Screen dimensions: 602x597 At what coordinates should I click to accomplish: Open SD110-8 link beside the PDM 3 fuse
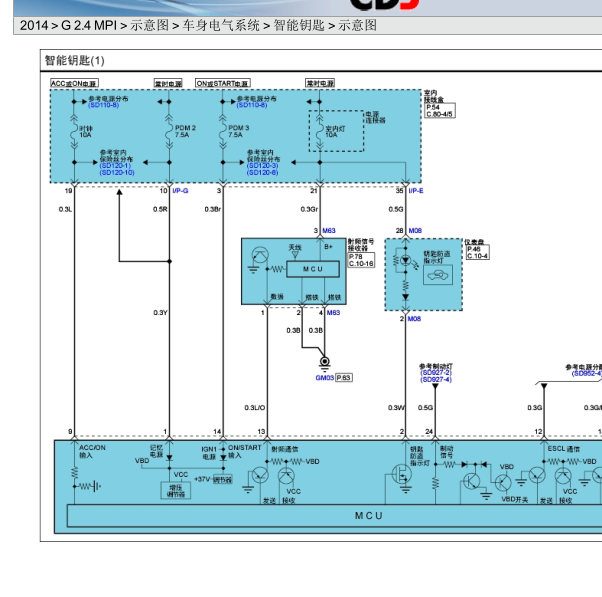tap(252, 105)
